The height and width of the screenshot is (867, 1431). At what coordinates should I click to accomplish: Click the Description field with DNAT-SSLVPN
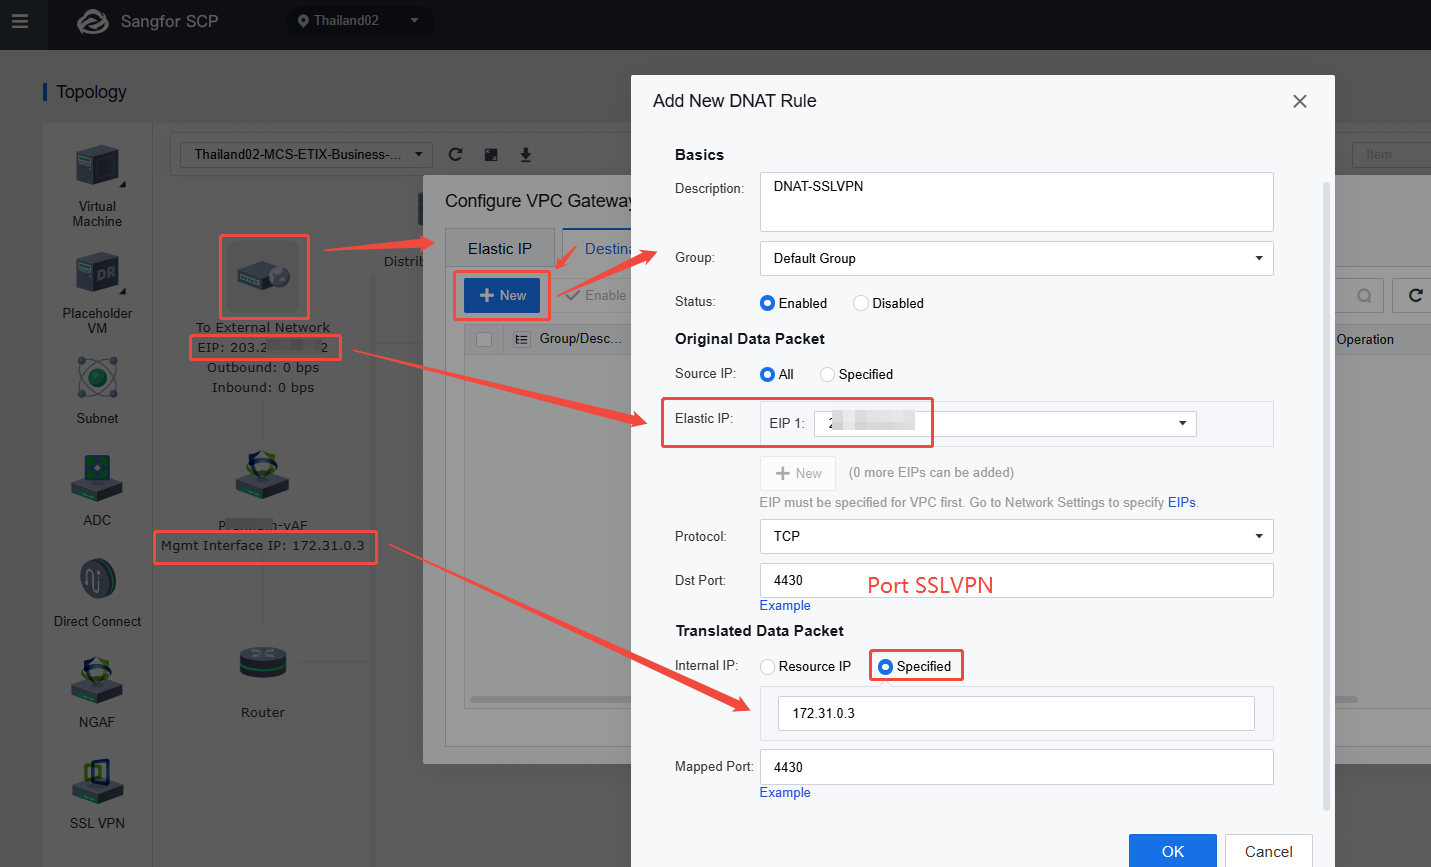[1016, 202]
